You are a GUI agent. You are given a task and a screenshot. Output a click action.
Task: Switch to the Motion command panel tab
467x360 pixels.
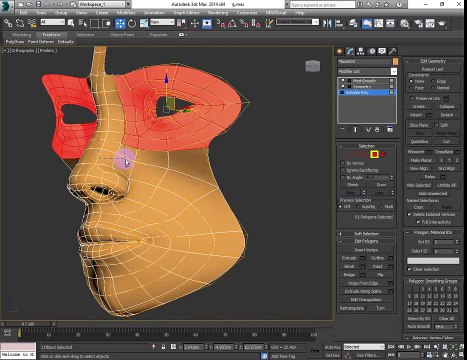pos(372,51)
